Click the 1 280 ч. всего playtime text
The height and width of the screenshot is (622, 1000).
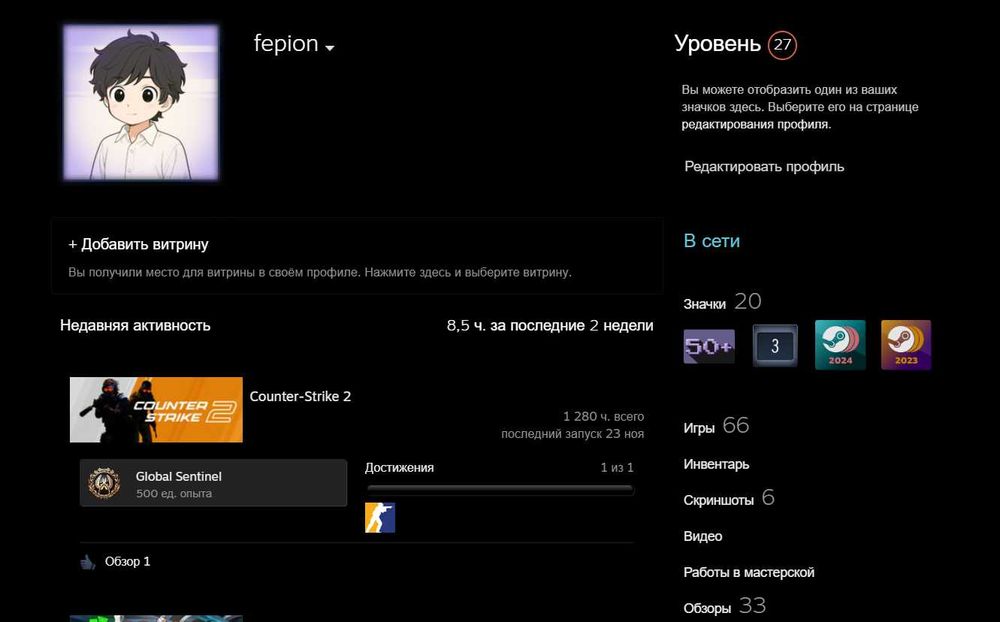(x=603, y=417)
